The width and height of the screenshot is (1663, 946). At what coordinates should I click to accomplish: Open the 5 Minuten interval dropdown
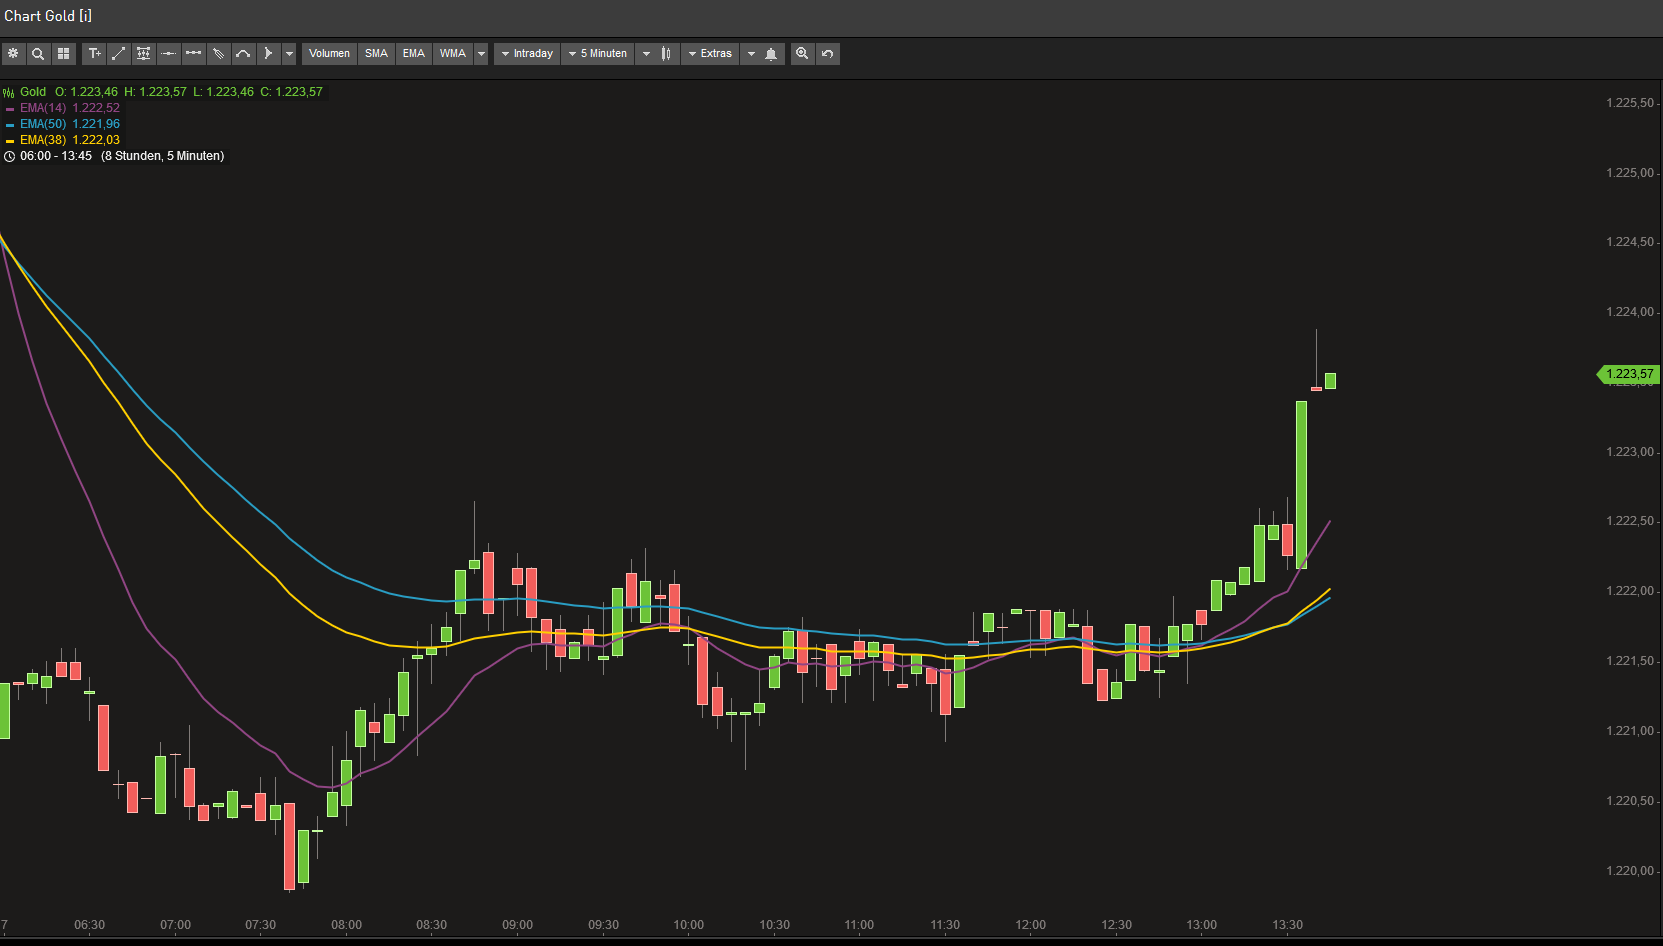(598, 54)
